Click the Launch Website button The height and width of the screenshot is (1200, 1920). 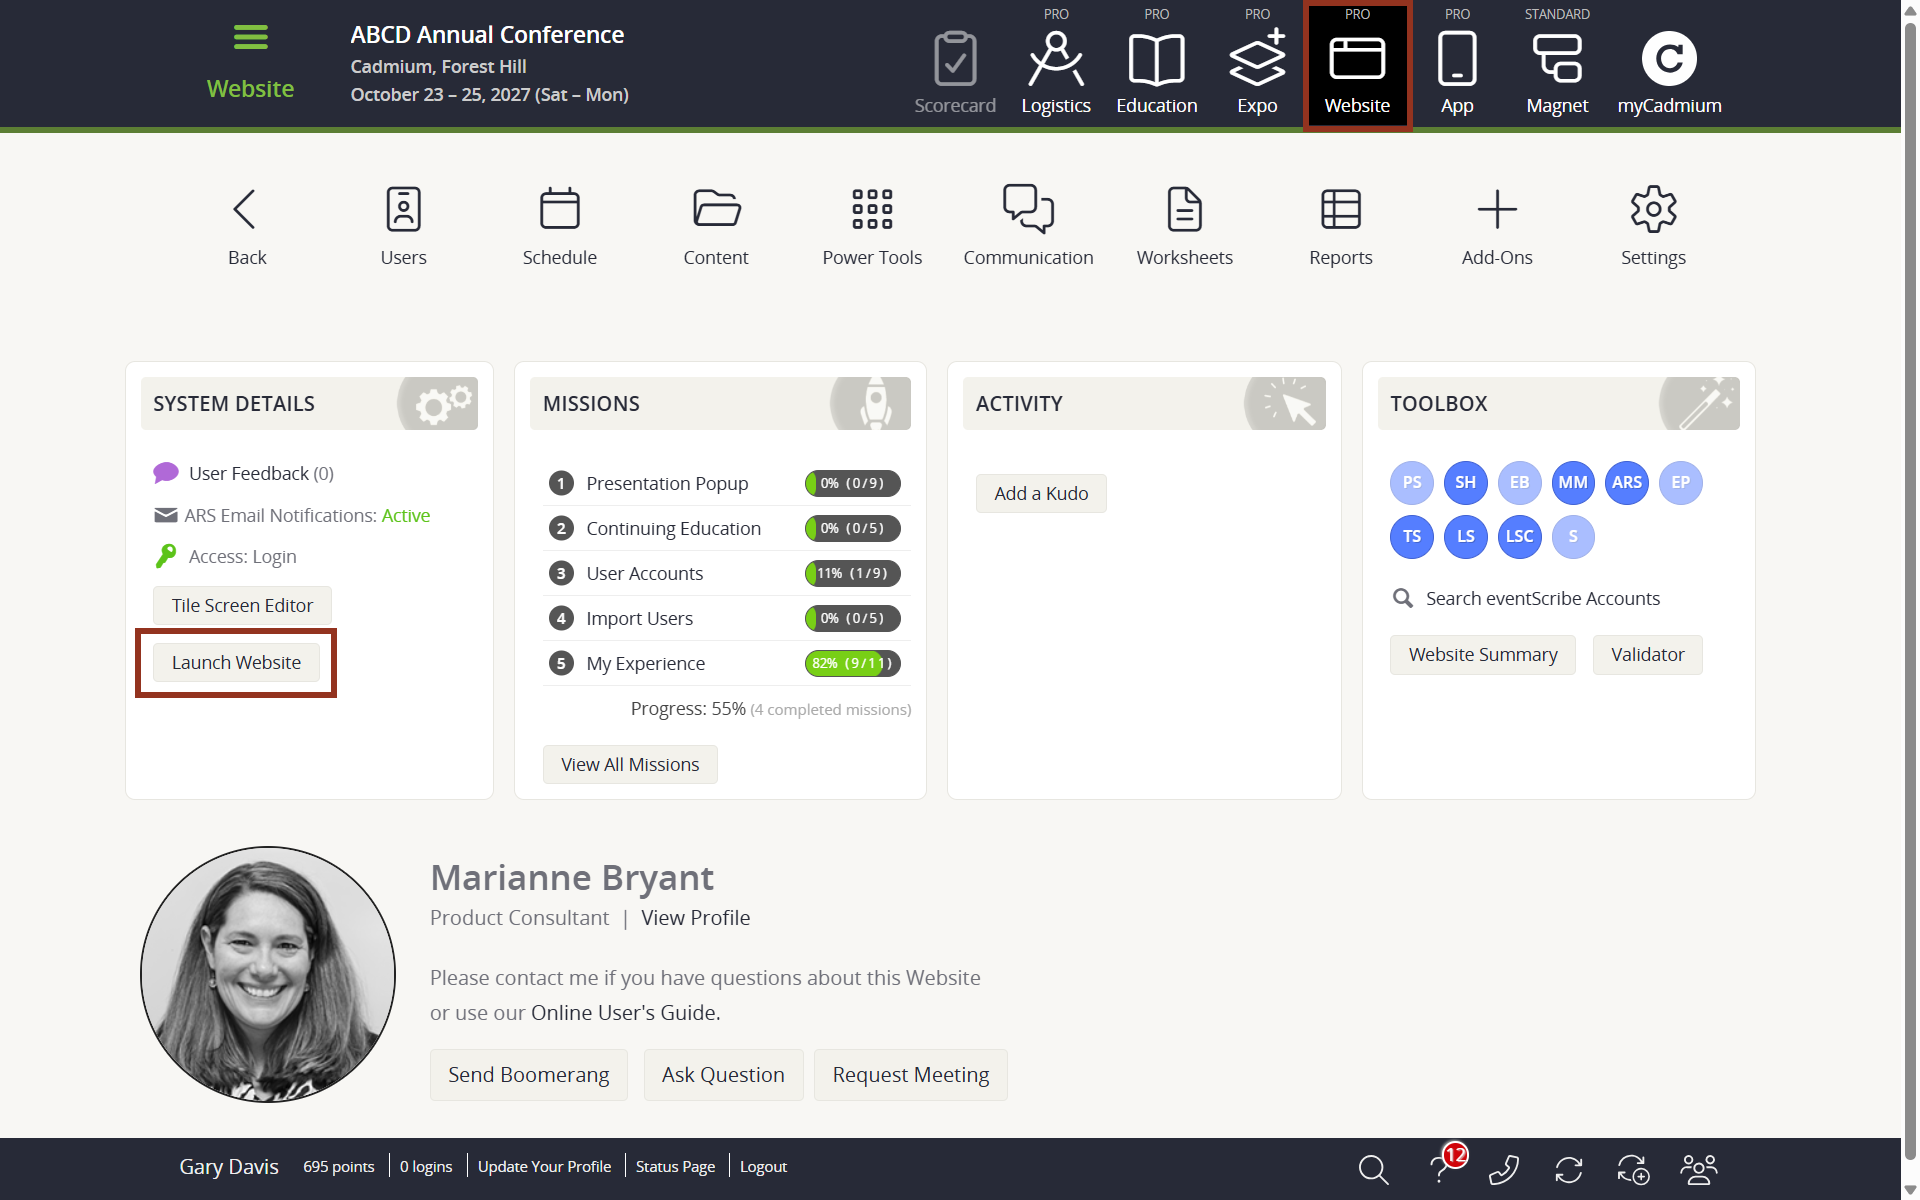236,662
